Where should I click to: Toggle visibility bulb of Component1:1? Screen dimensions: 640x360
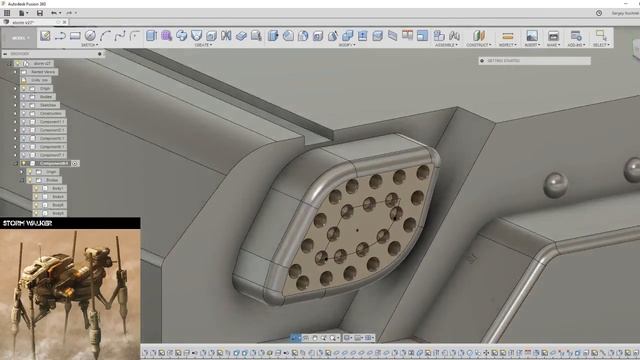(x=24, y=122)
